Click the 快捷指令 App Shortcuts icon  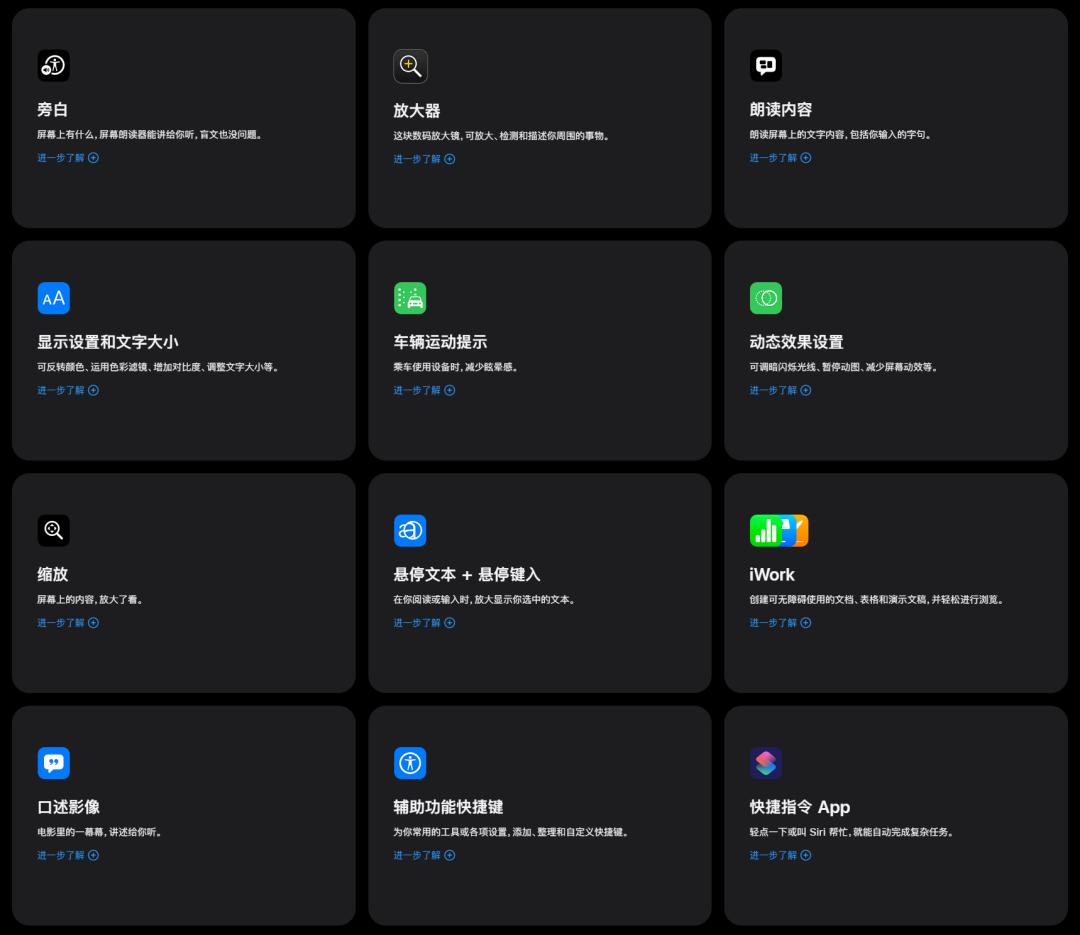(766, 763)
